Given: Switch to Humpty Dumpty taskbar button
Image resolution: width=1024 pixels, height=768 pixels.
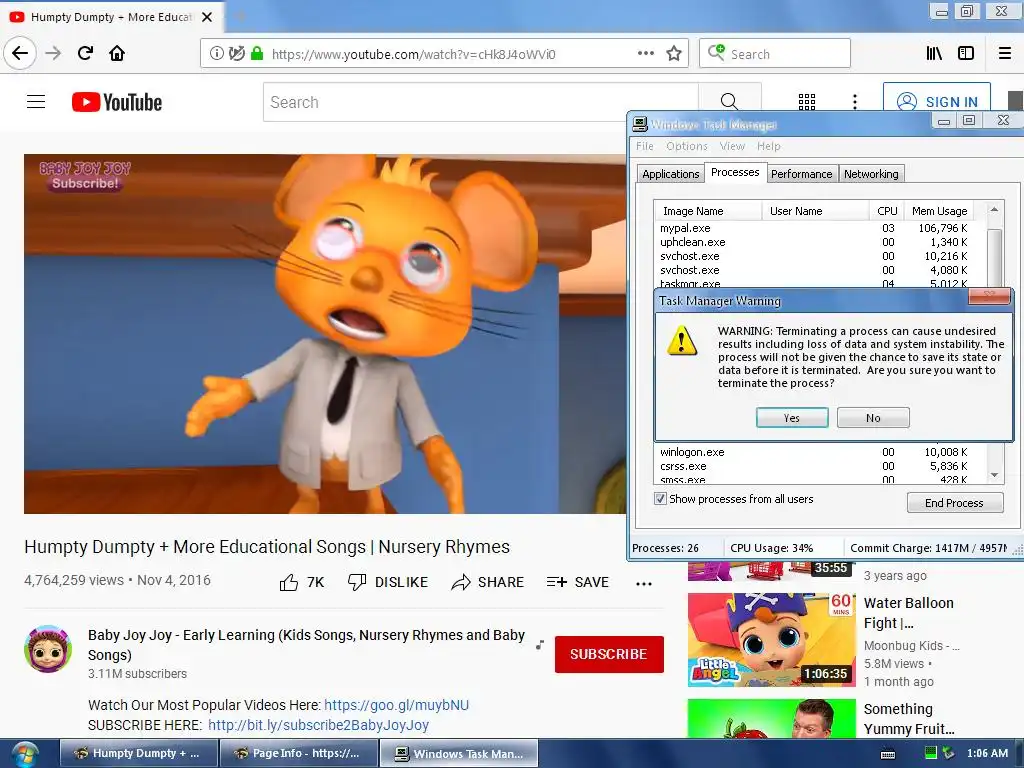Looking at the screenshot, I should [137, 754].
